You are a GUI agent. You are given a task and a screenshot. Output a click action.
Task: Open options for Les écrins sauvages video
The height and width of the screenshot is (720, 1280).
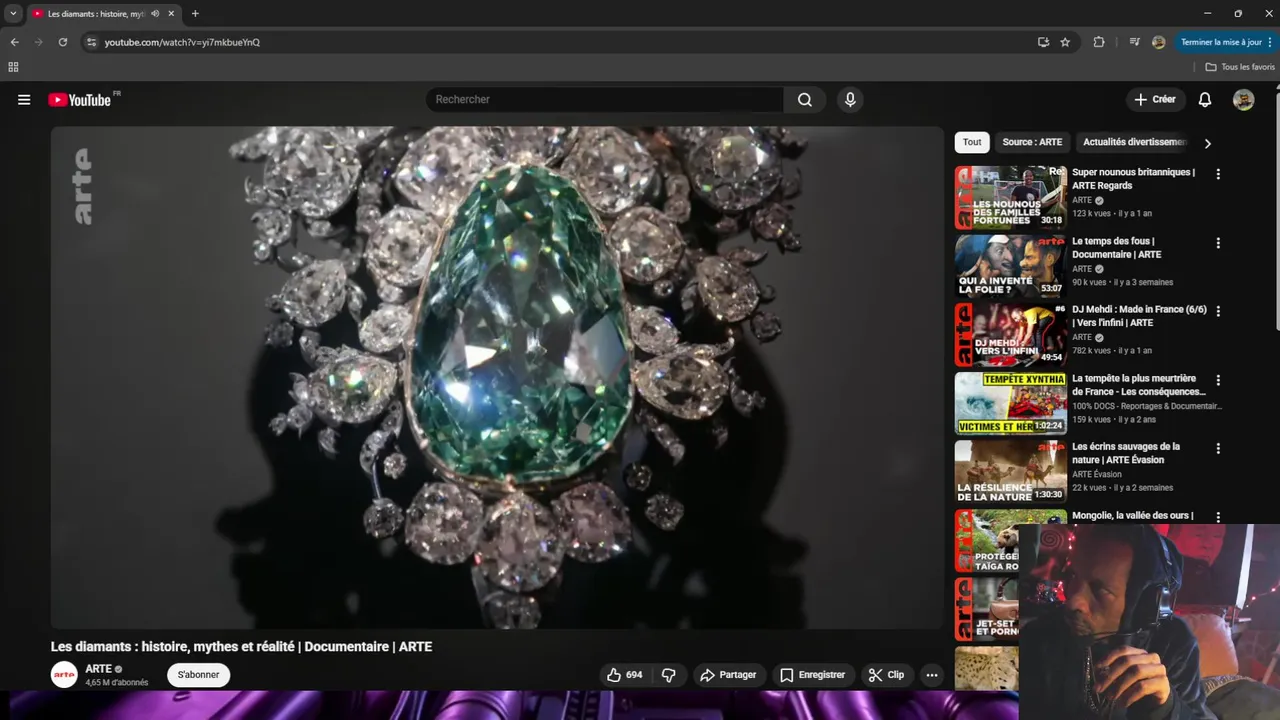click(x=1218, y=448)
